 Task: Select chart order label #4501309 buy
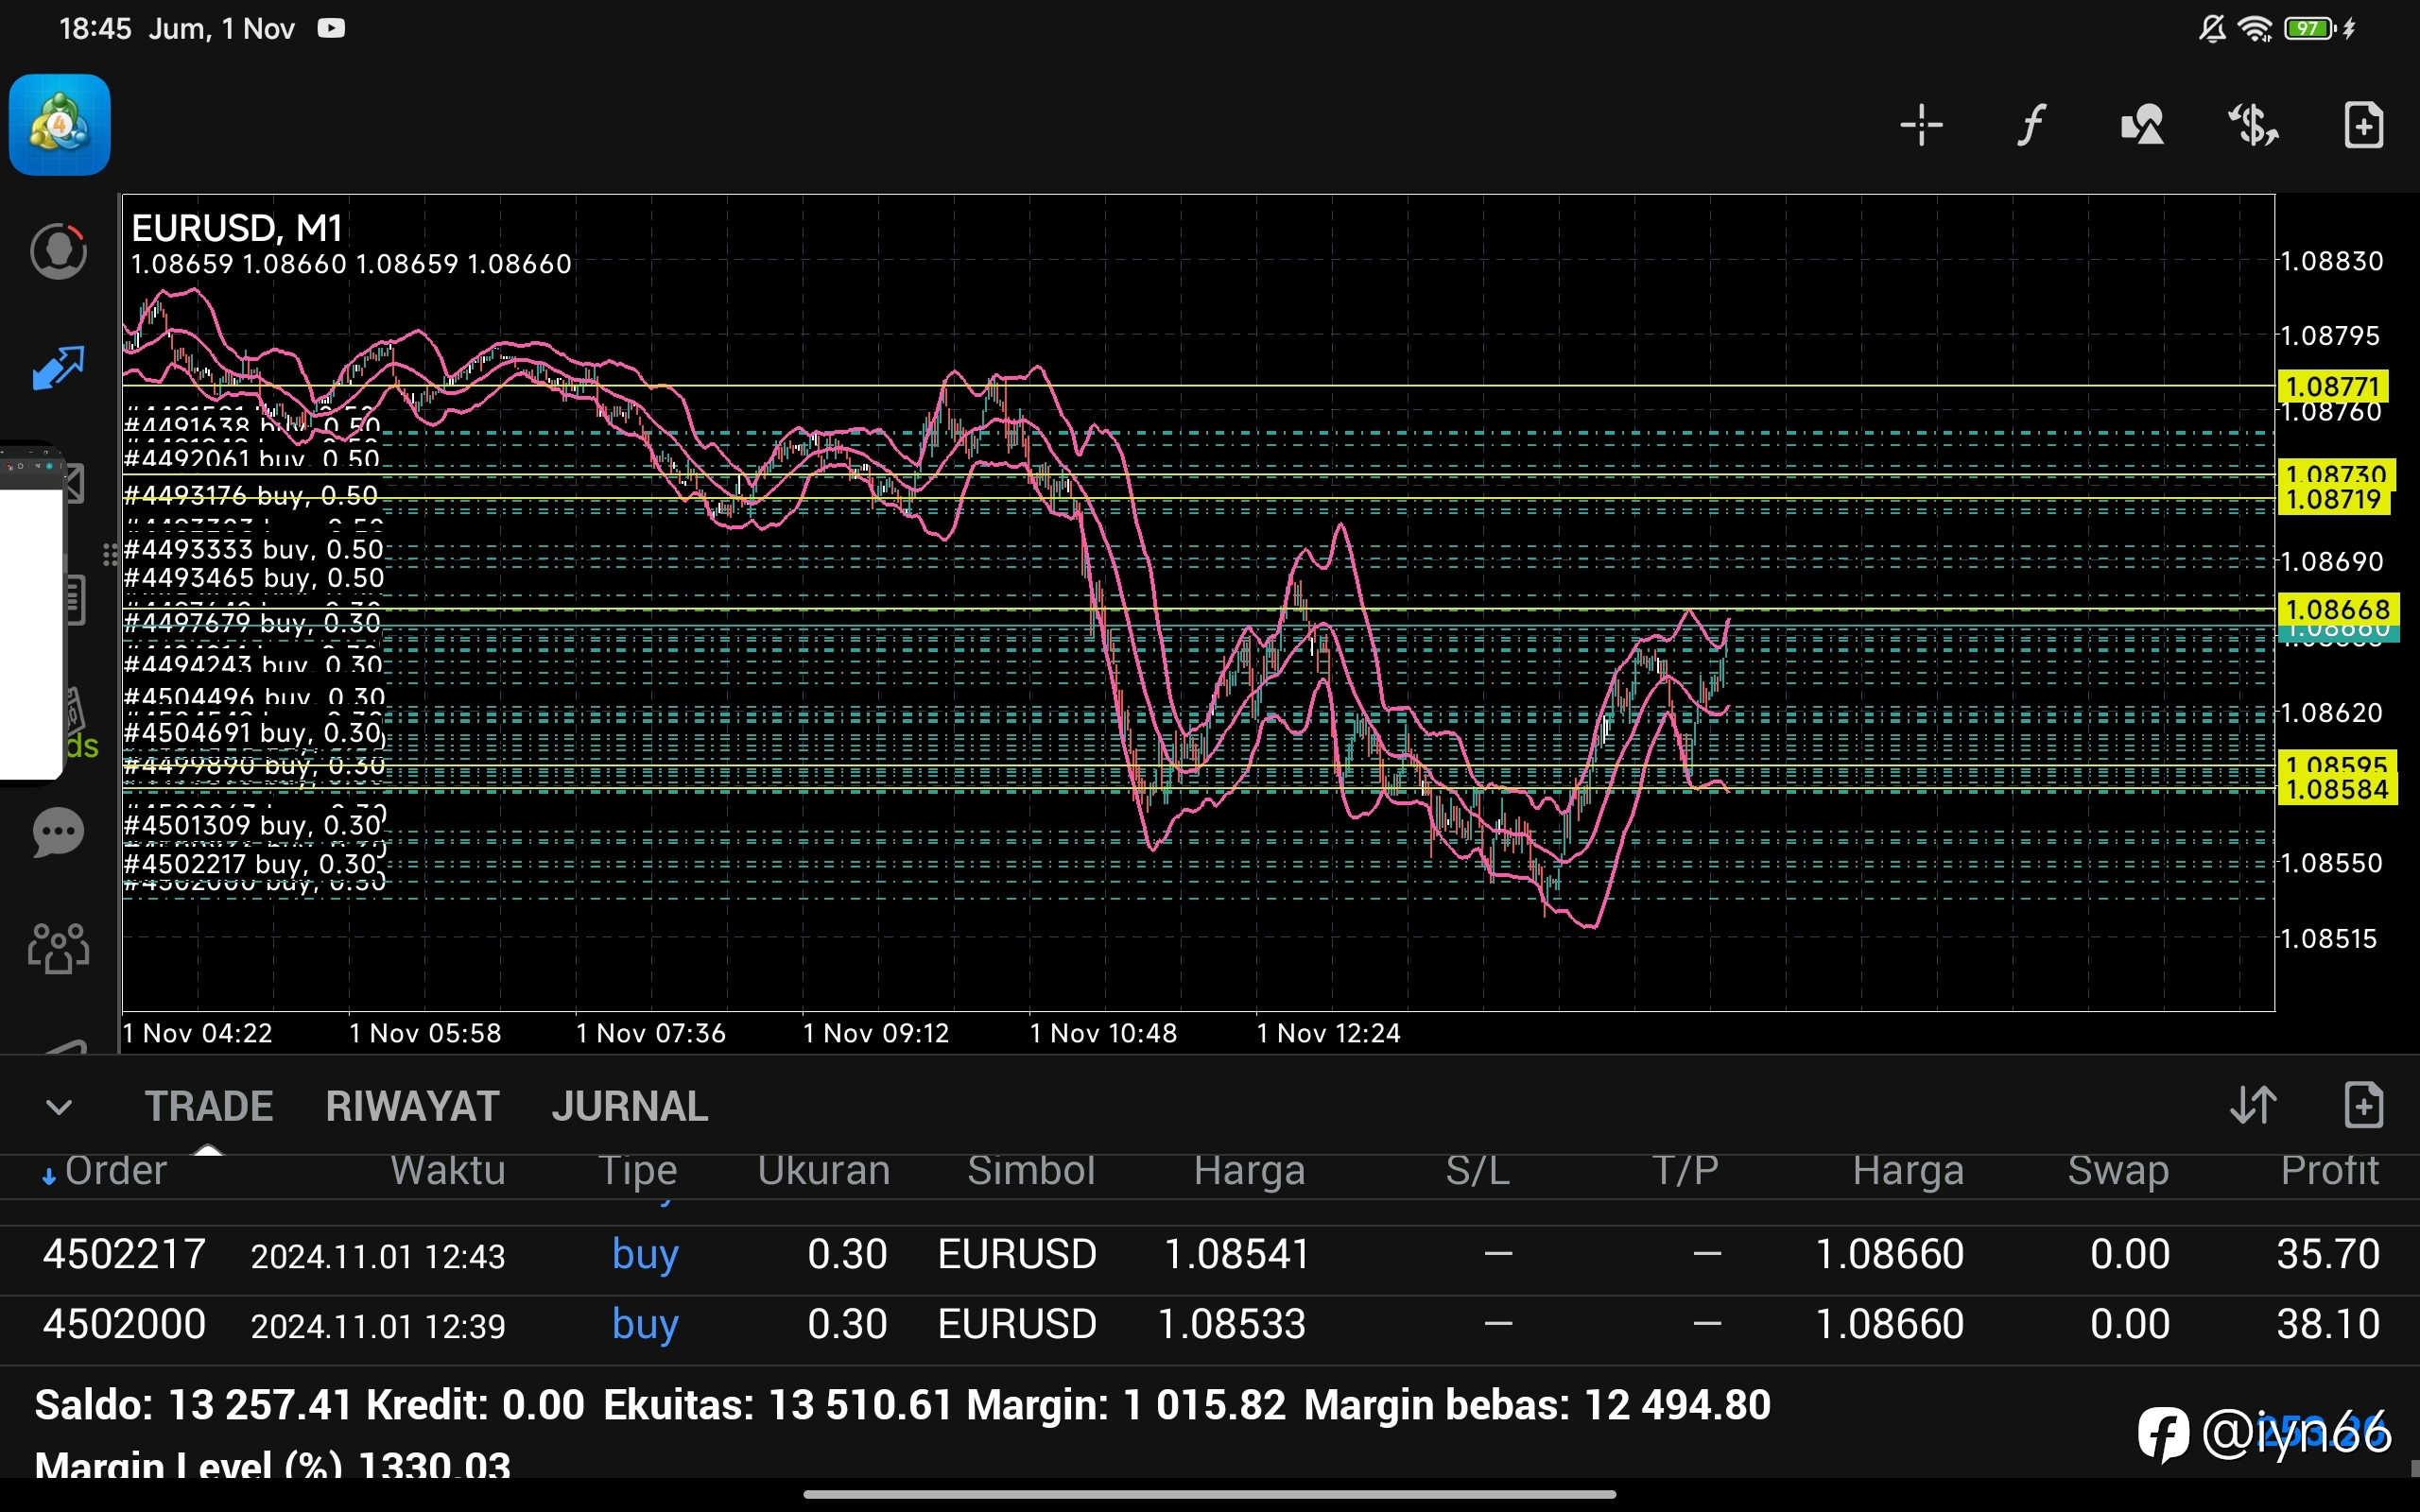pyautogui.click(x=253, y=826)
